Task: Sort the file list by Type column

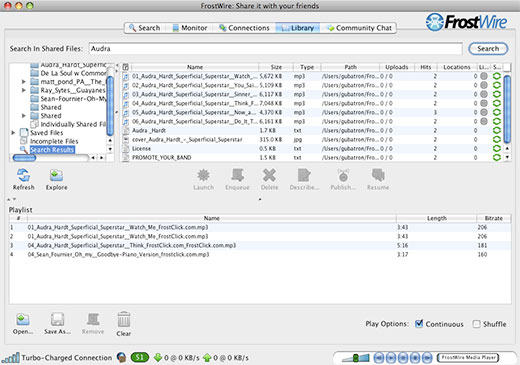Action: pyautogui.click(x=307, y=67)
